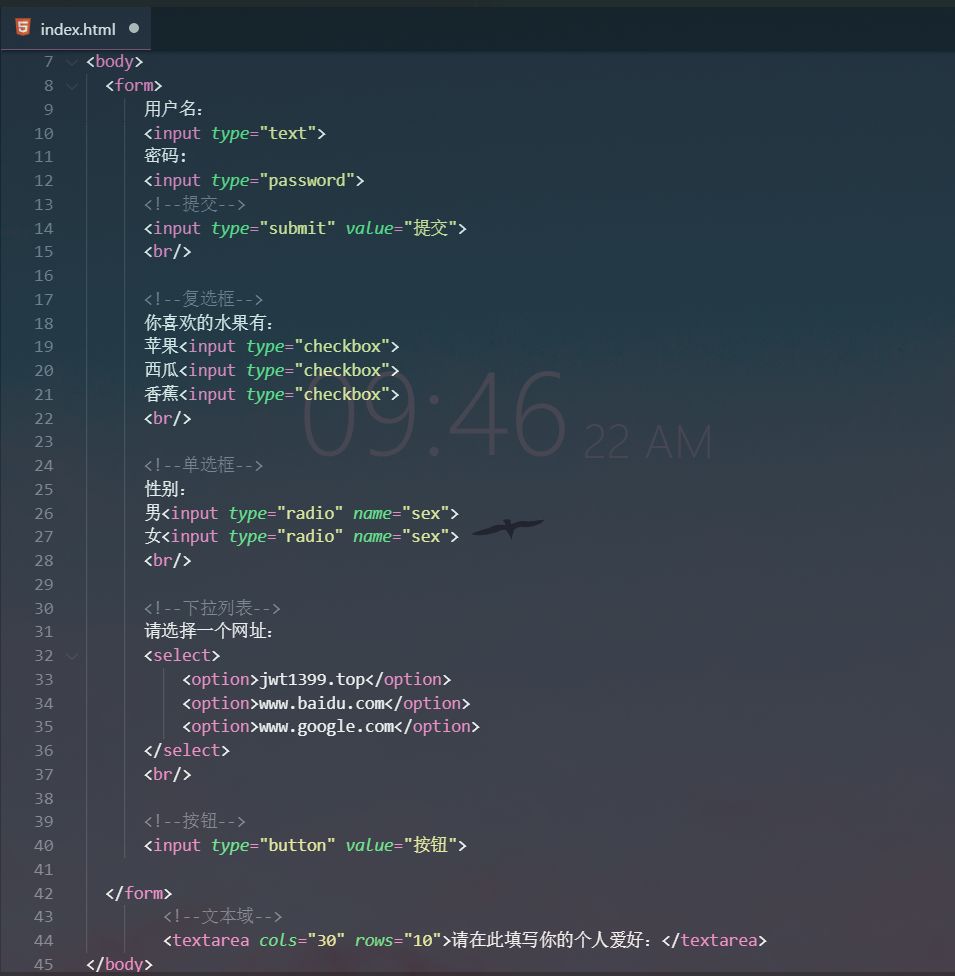Switch to the index.html tab
This screenshot has width=955, height=976.
pos(78,29)
